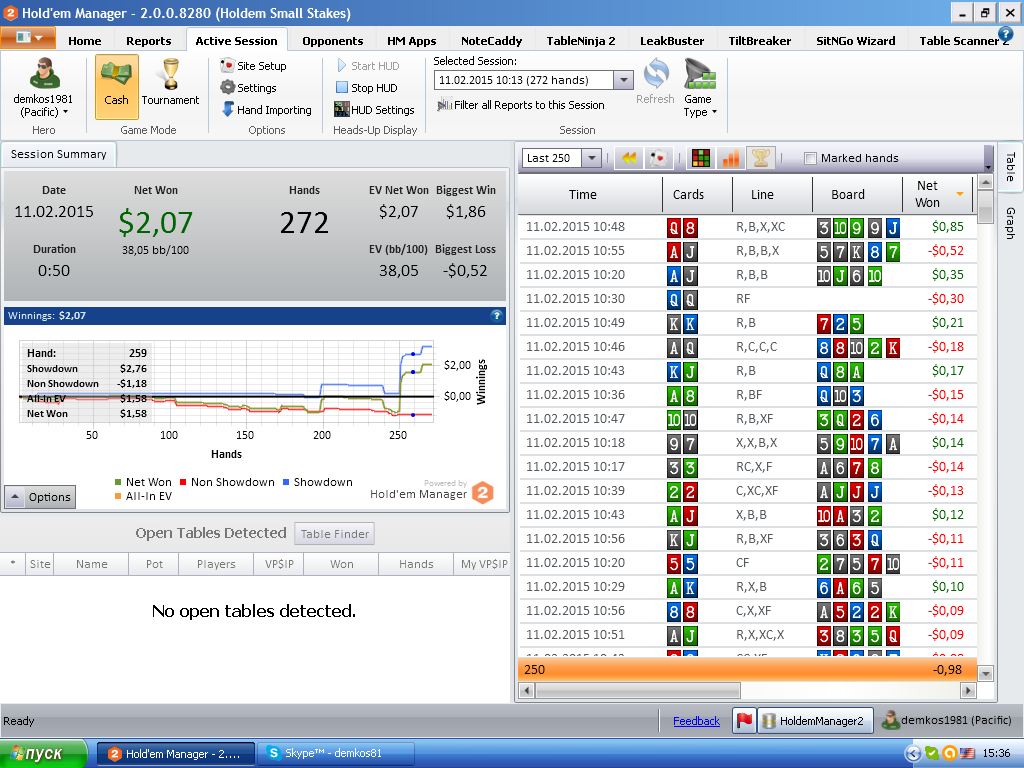This screenshot has height=768, width=1024.
Task: Open the vertical Graph side tab
Action: tap(1010, 223)
